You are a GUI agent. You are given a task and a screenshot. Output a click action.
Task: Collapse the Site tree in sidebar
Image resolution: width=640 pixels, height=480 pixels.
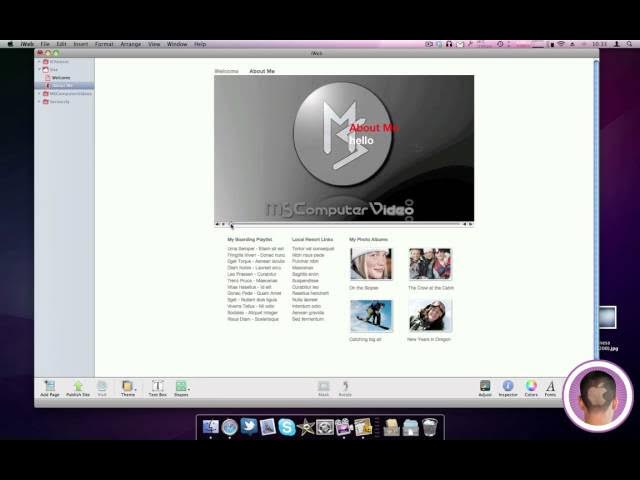pyautogui.click(x=40, y=69)
